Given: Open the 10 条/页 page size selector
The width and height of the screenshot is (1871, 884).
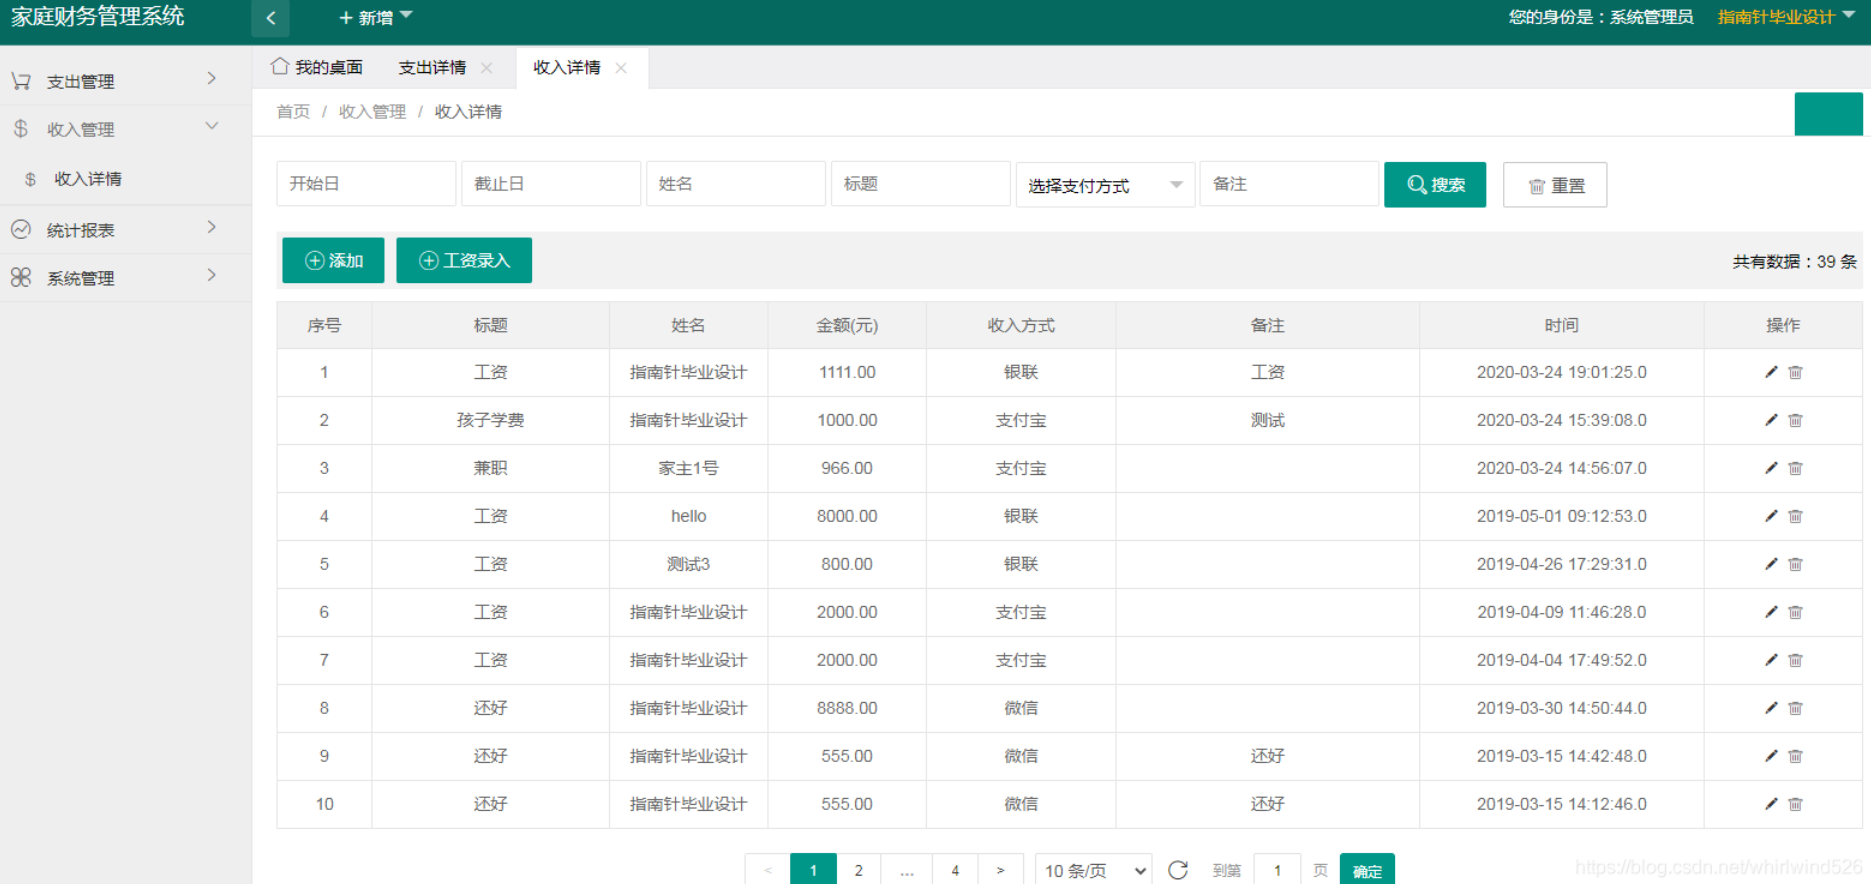Looking at the screenshot, I should [1094, 870].
